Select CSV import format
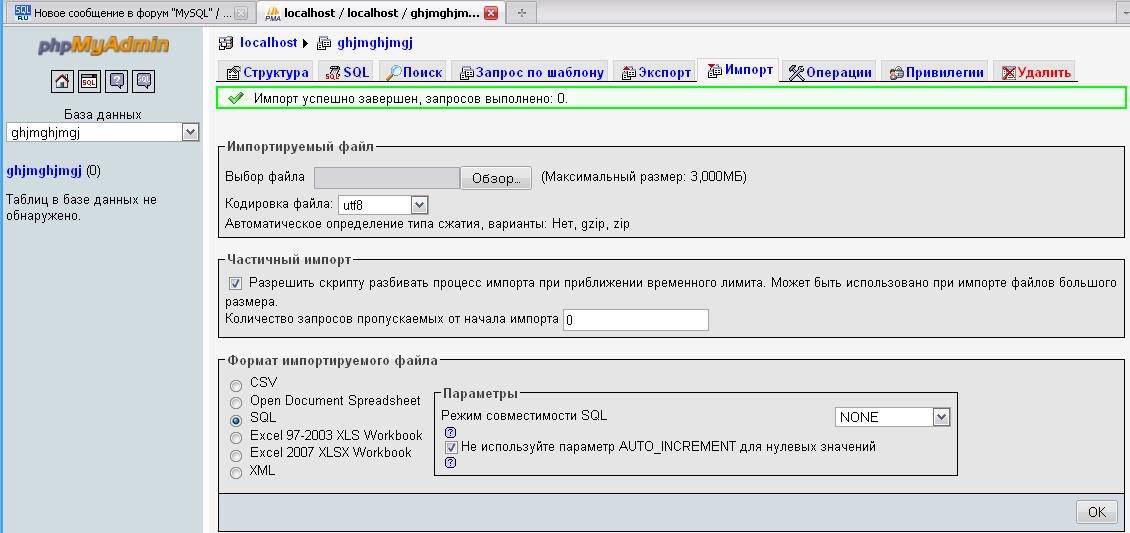This screenshot has height=533, width=1130. (236, 385)
